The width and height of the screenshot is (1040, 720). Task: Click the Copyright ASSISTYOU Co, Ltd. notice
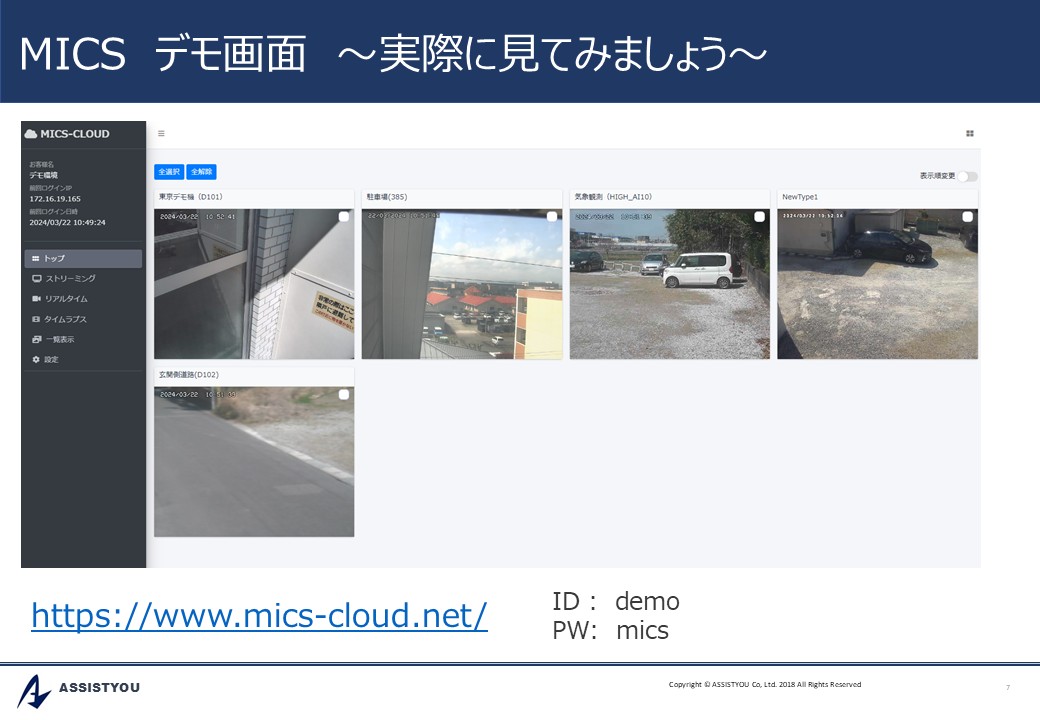(x=765, y=684)
